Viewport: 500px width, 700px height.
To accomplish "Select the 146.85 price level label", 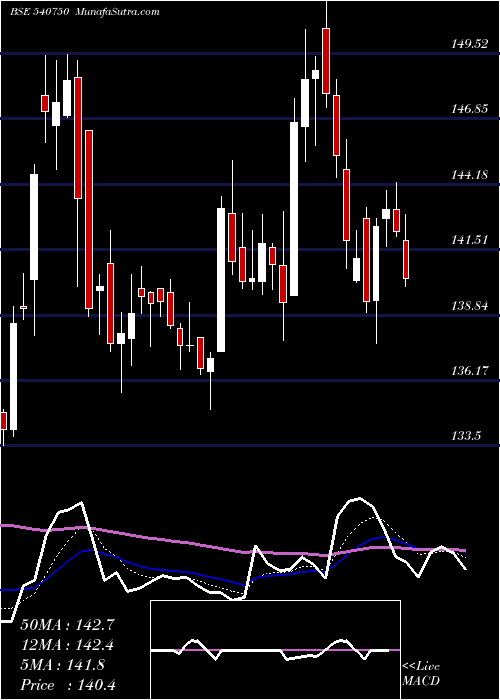I will [470, 109].
